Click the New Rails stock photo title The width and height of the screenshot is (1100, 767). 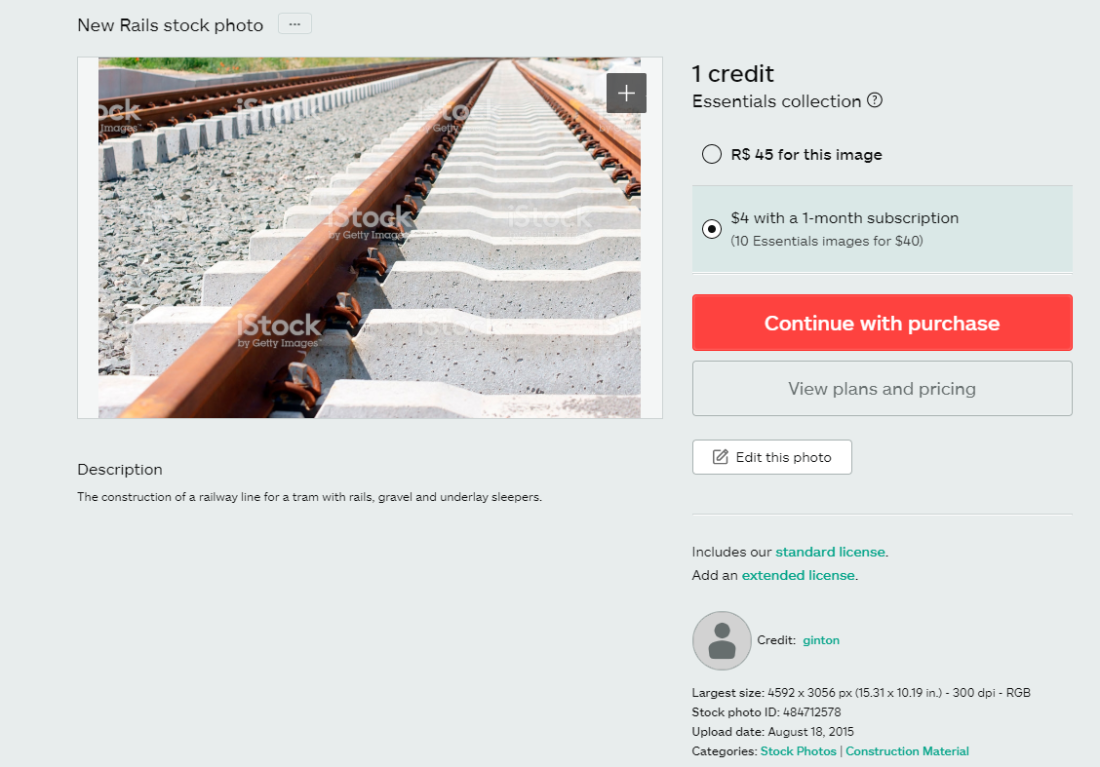tap(170, 25)
